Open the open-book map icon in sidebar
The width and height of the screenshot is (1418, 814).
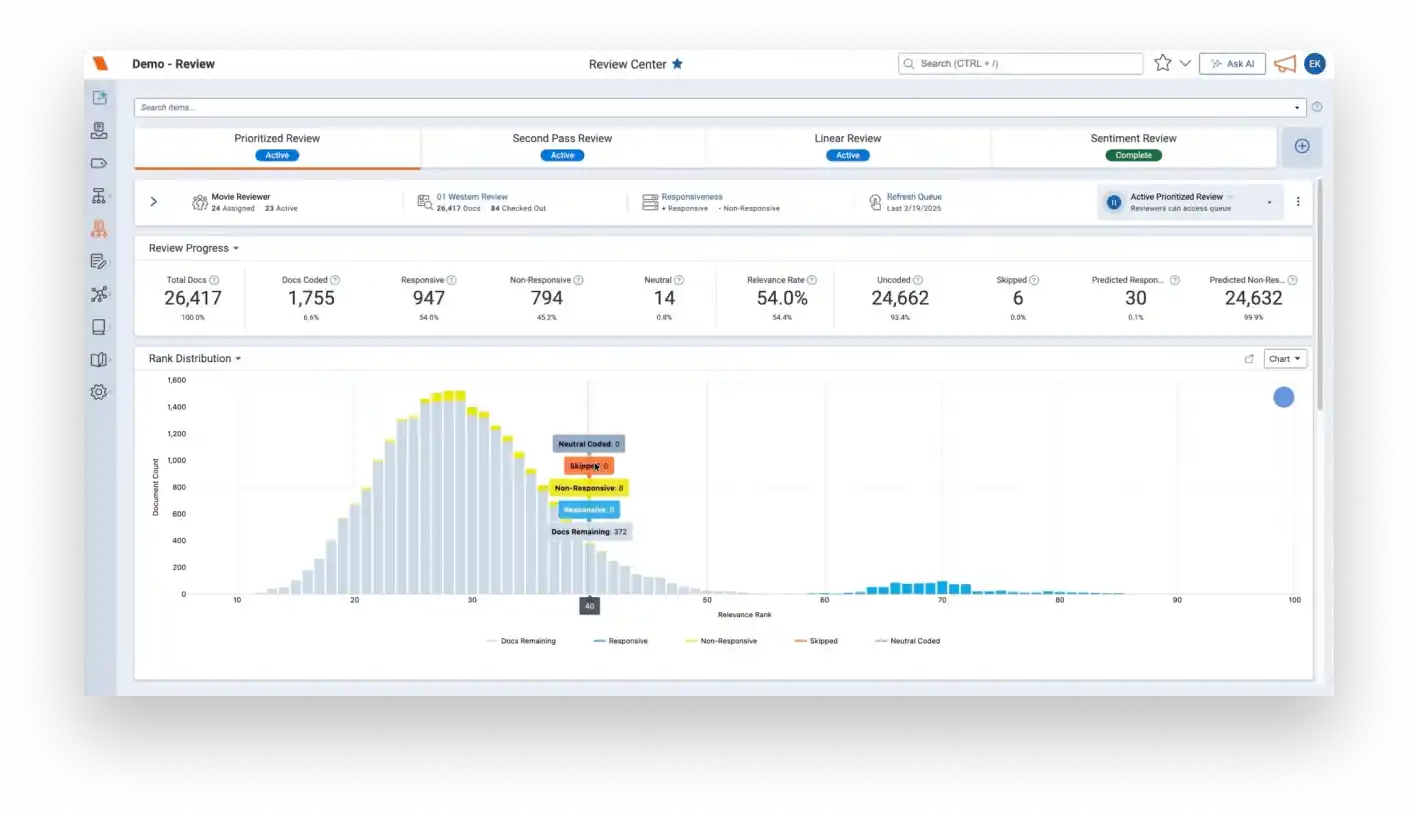pos(99,360)
